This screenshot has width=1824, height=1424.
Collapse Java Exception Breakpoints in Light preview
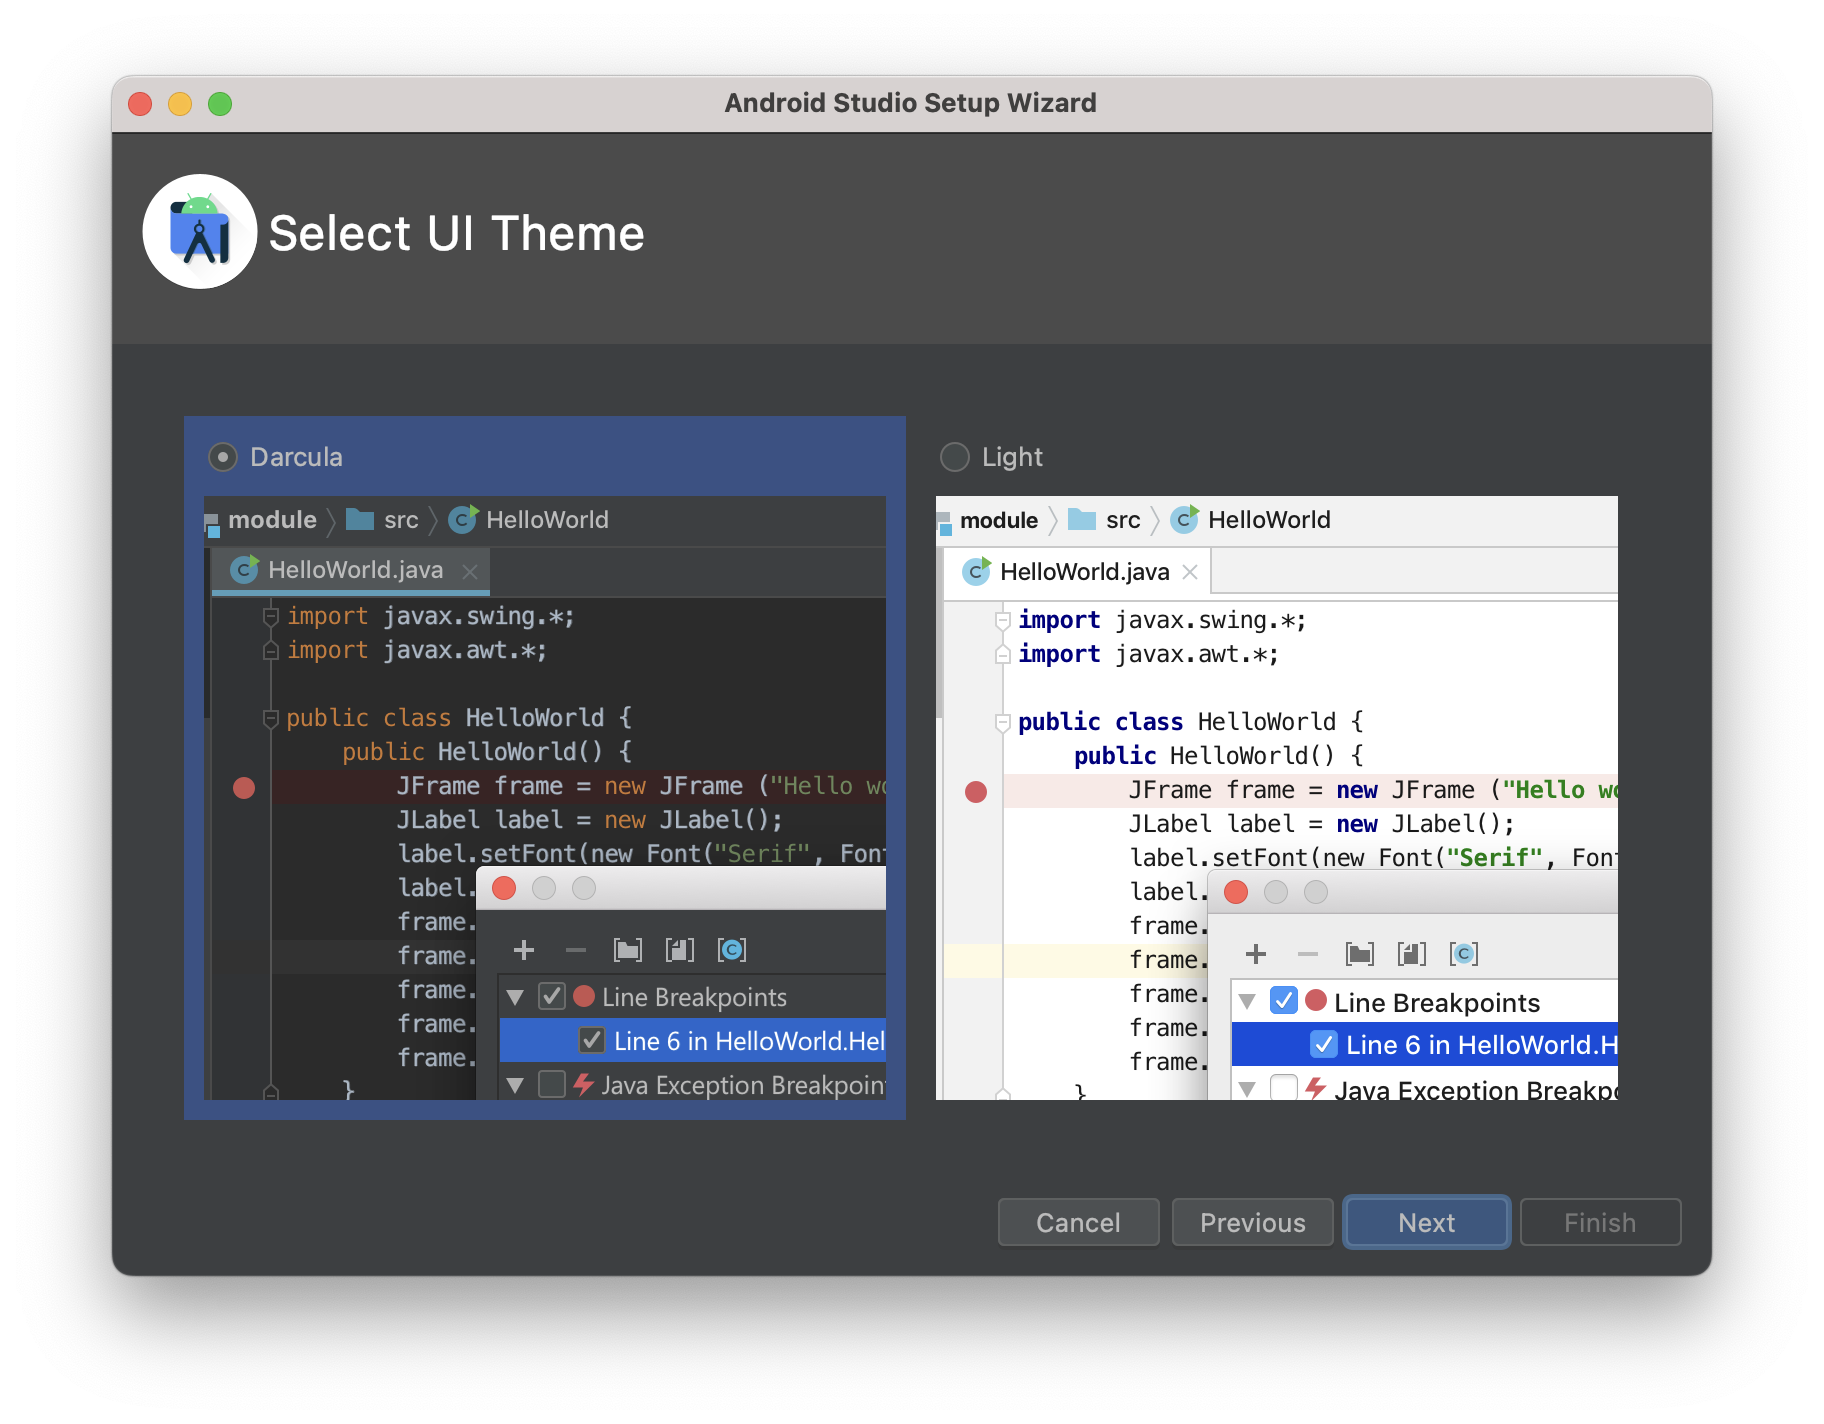coord(1248,1089)
